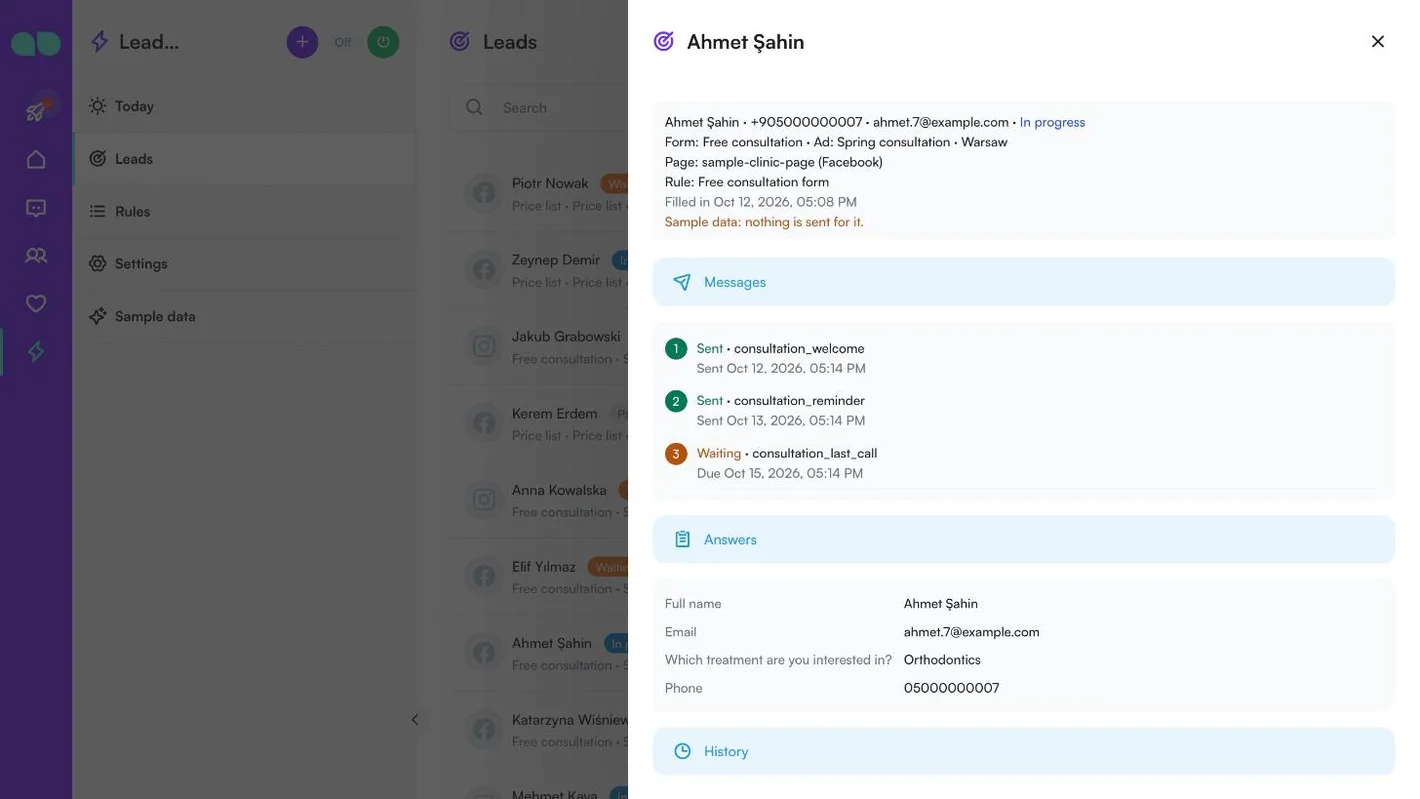Click the Facebook avatar beside Piotr Nowak
Image resolution: width=1420 pixels, height=799 pixels.
pyautogui.click(x=484, y=193)
